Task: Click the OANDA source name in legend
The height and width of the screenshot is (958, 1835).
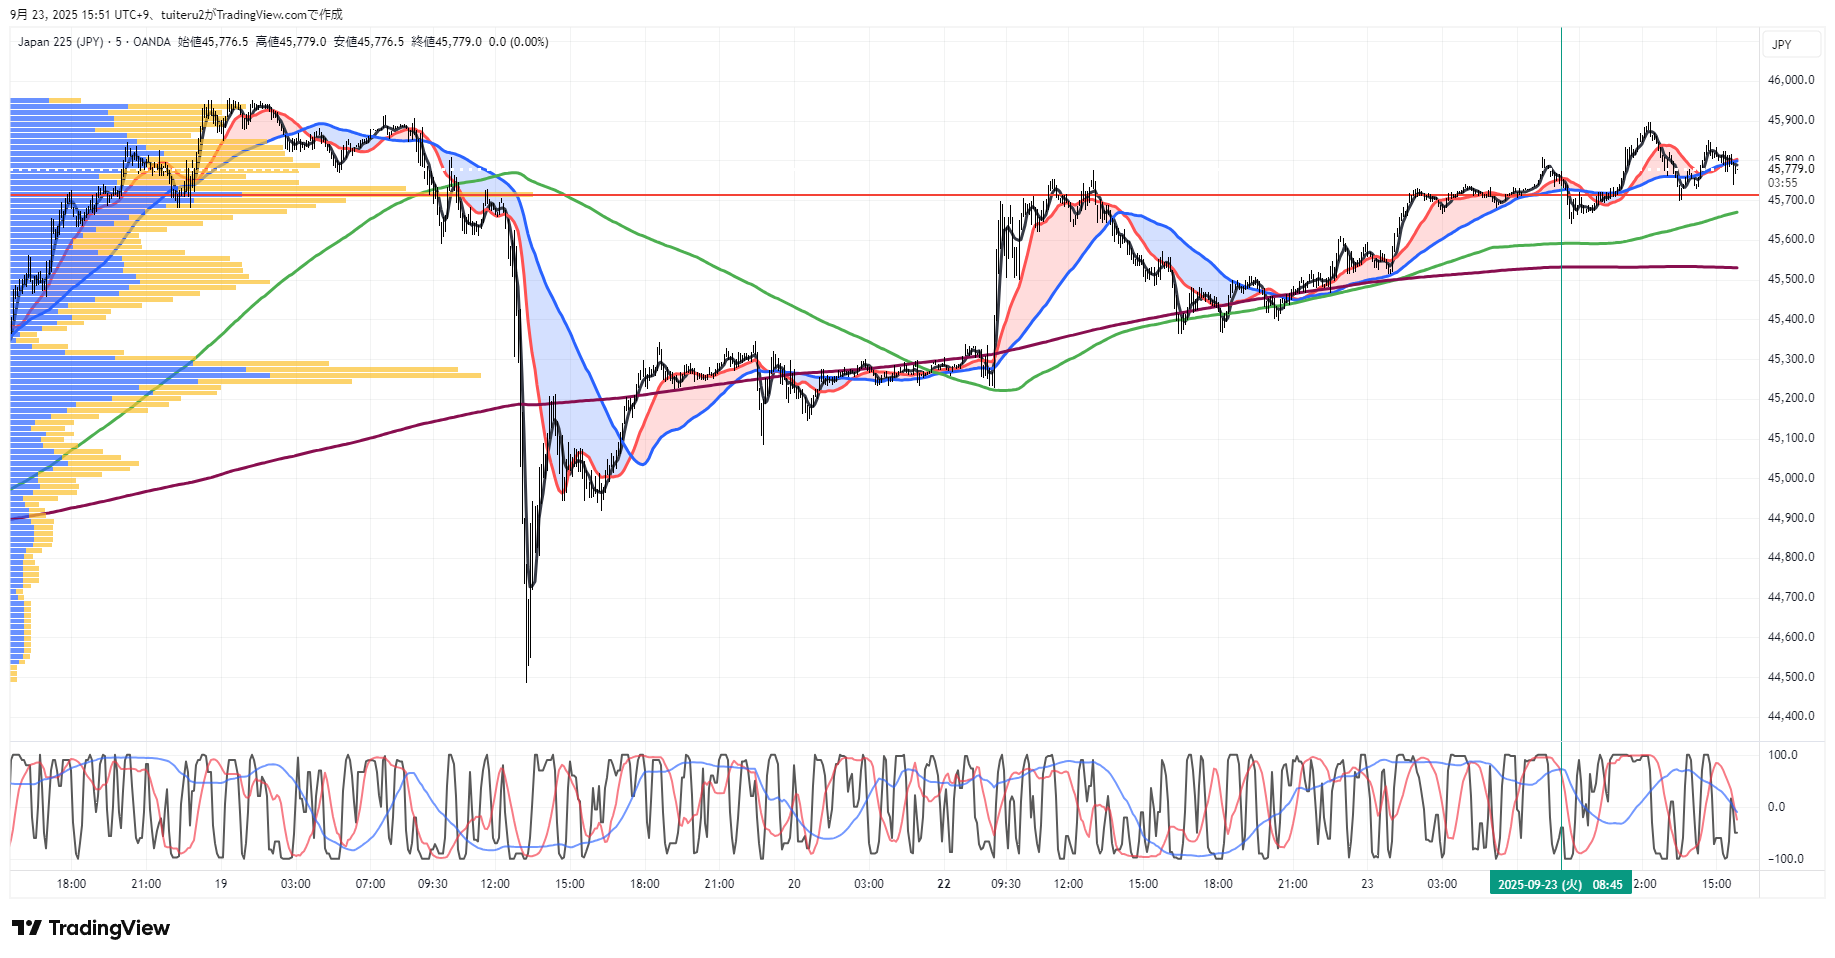Action: click(152, 42)
